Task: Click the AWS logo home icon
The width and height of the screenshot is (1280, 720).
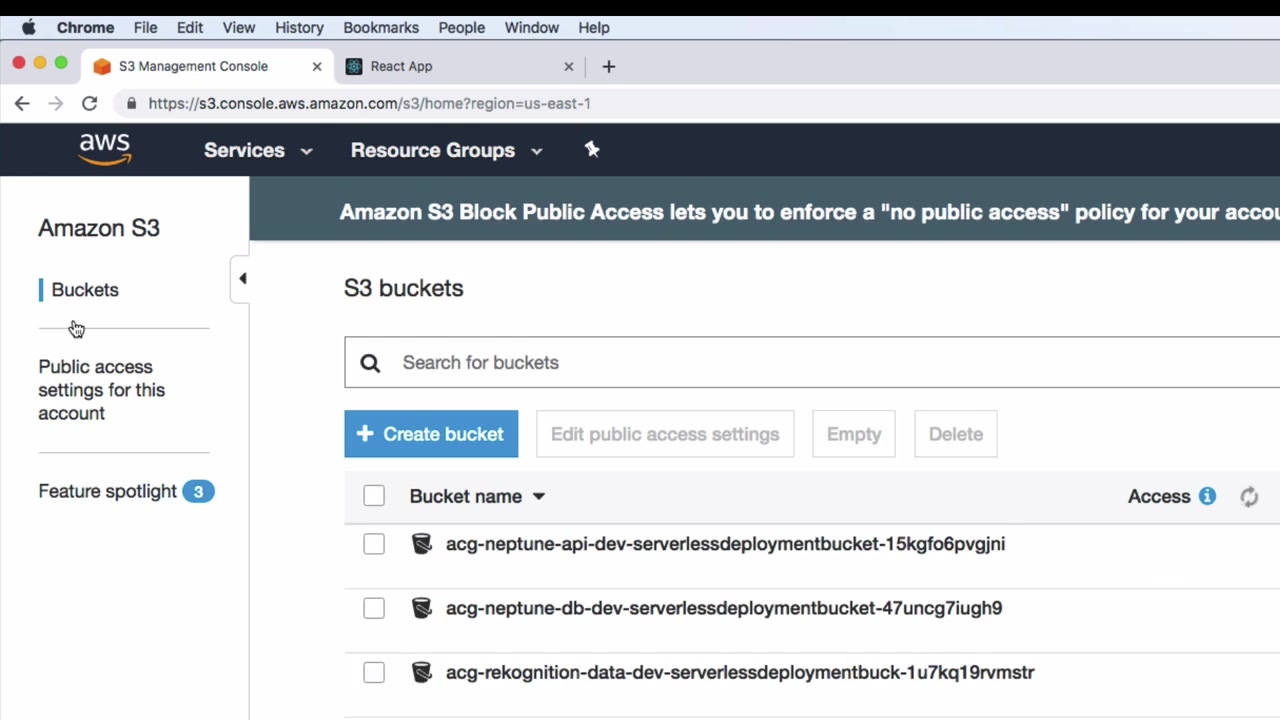Action: pyautogui.click(x=105, y=149)
